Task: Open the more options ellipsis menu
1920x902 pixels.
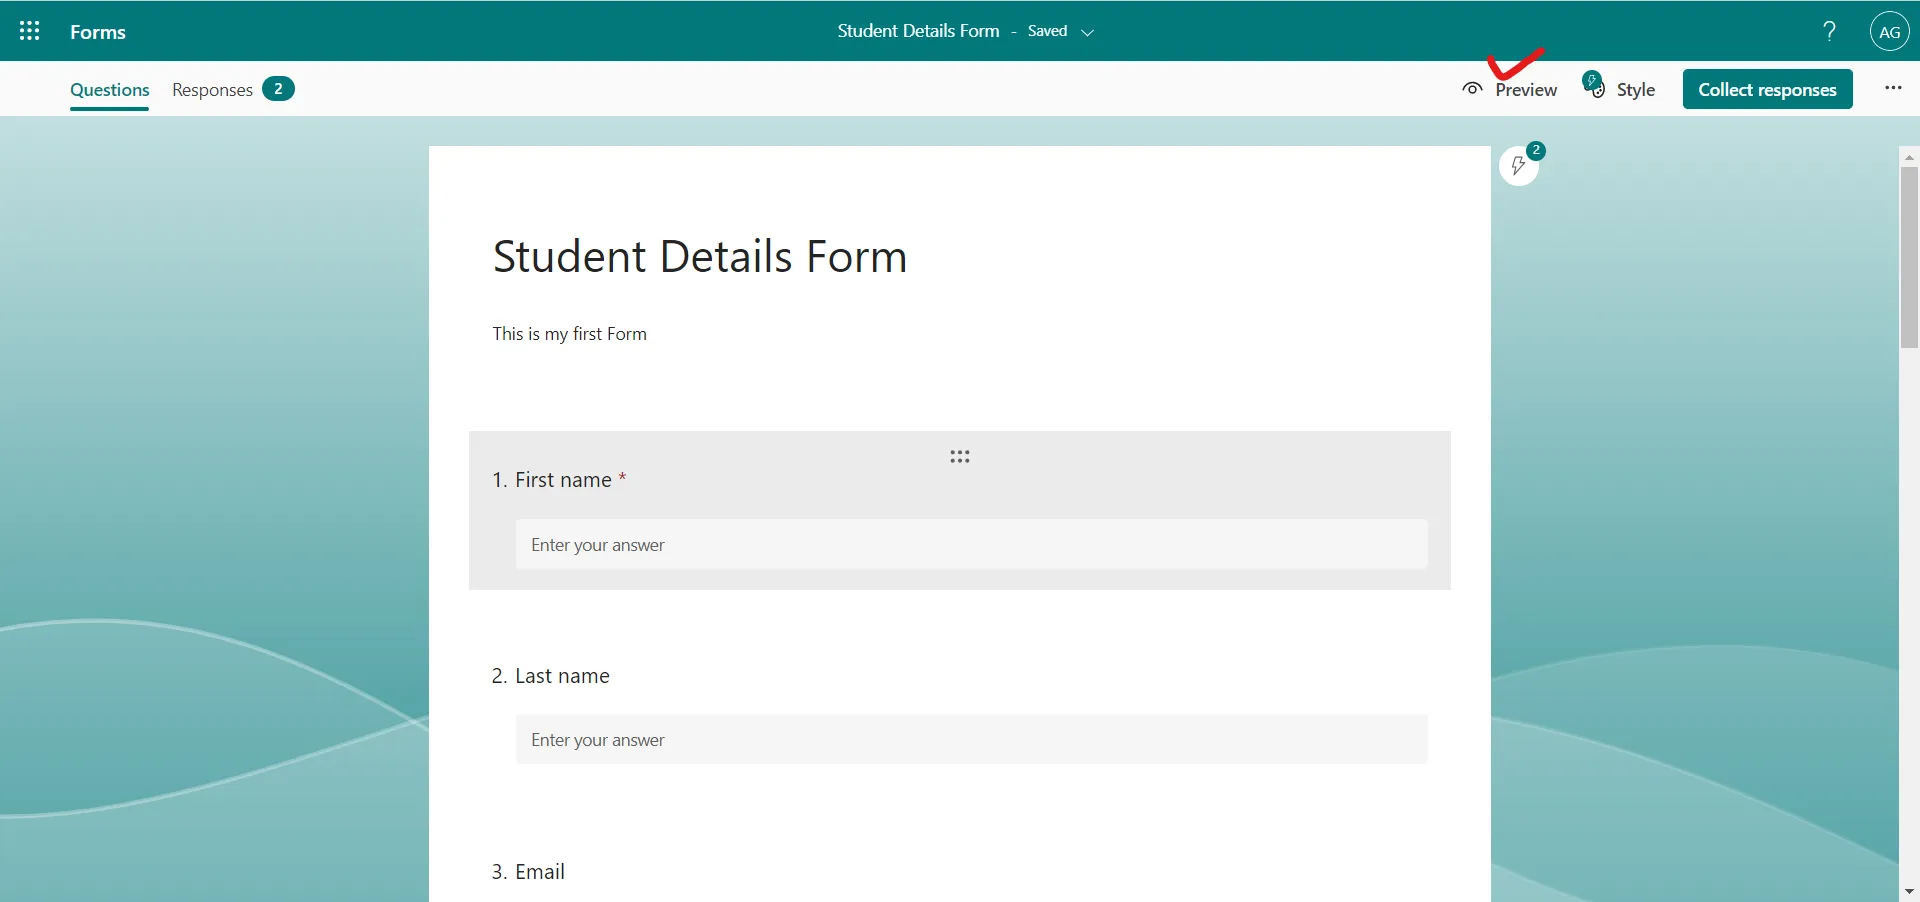Action: click(x=1892, y=88)
